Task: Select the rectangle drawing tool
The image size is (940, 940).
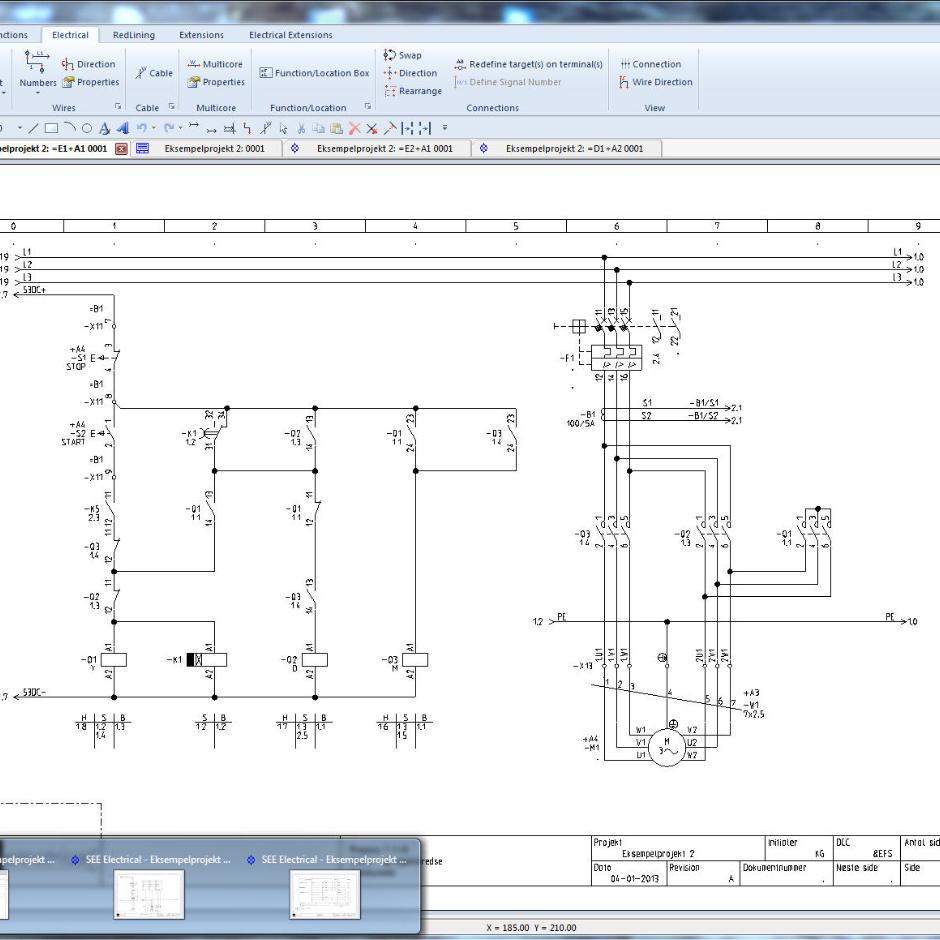Action: tap(52, 128)
